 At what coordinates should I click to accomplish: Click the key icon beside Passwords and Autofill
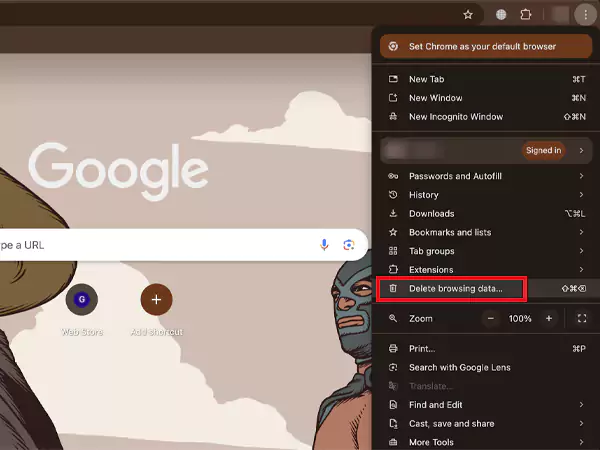point(393,176)
